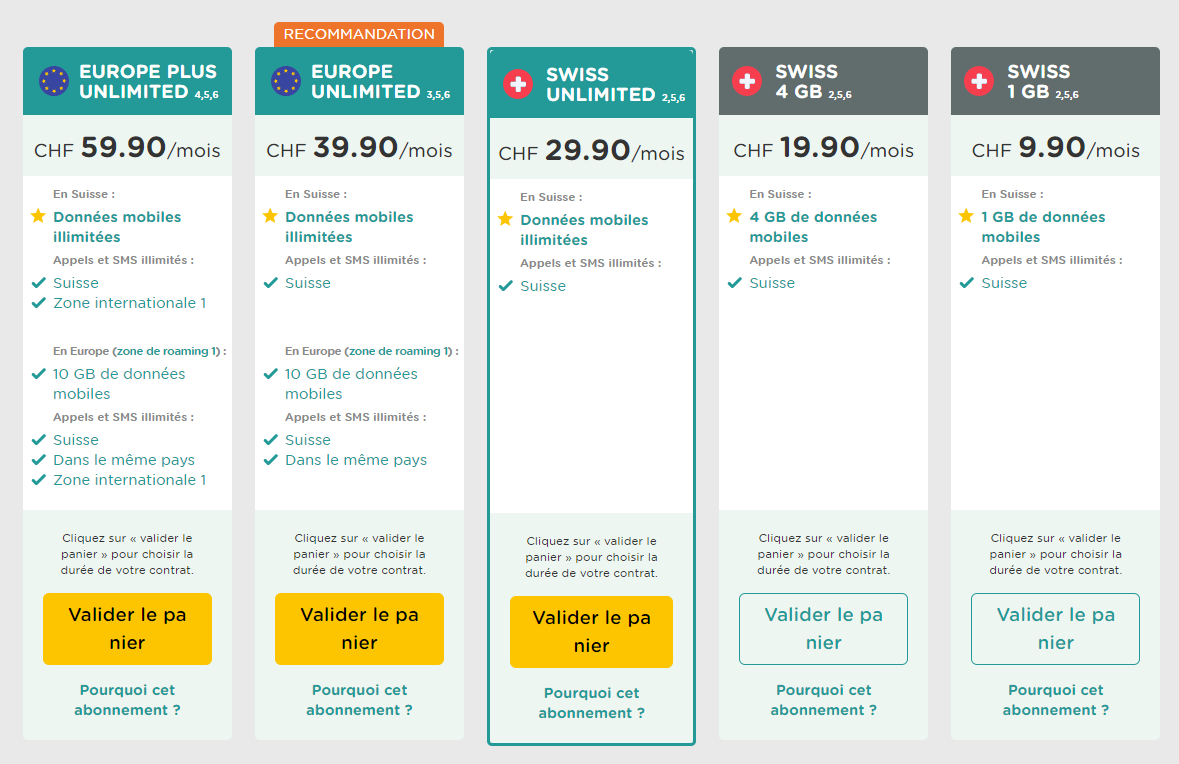
Task: Click the gold star beside 1 GB de données mobiles
Action: tap(966, 216)
